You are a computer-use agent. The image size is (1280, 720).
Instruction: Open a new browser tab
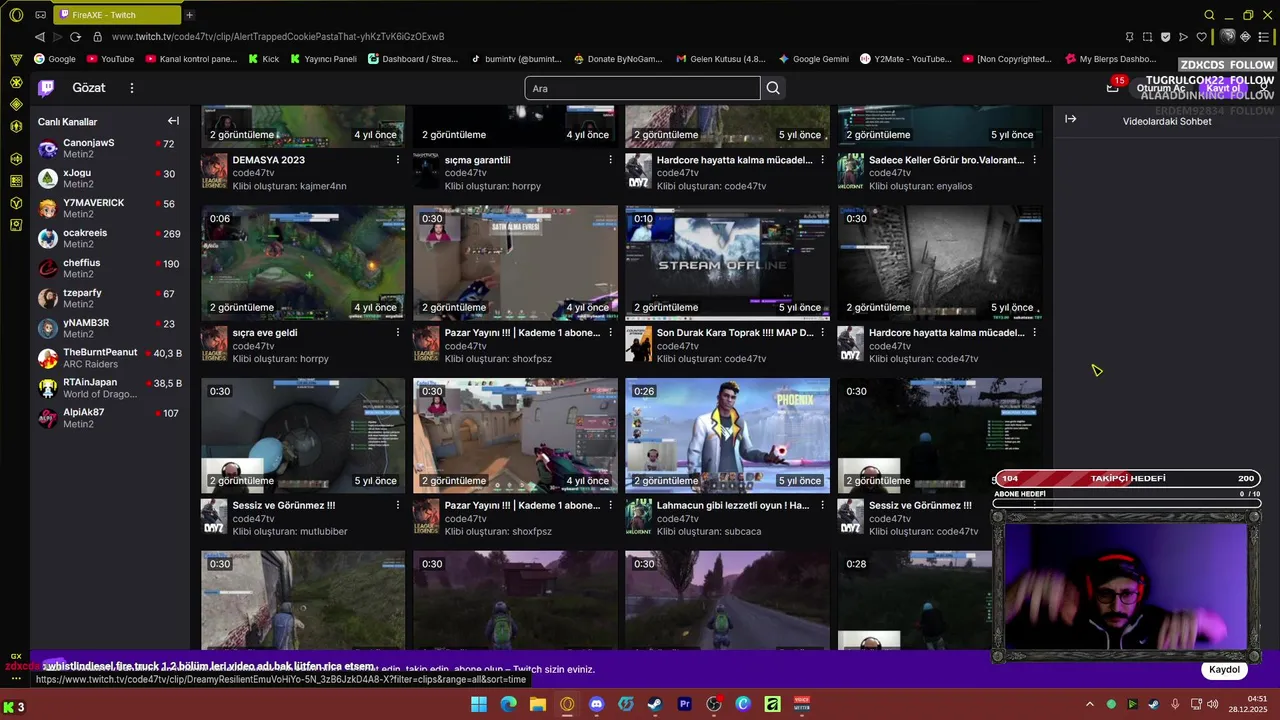point(189,15)
